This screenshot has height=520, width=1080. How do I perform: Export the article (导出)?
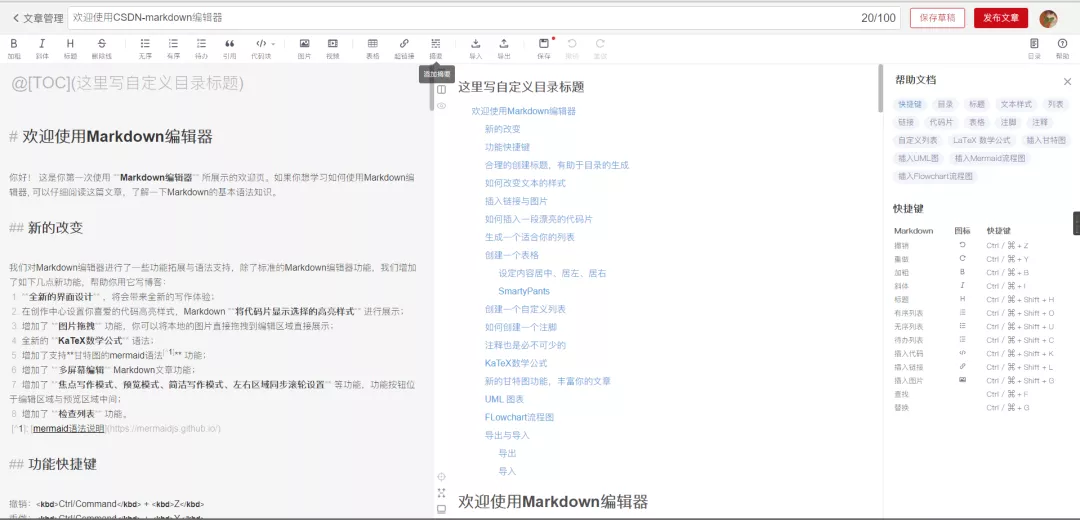(504, 48)
